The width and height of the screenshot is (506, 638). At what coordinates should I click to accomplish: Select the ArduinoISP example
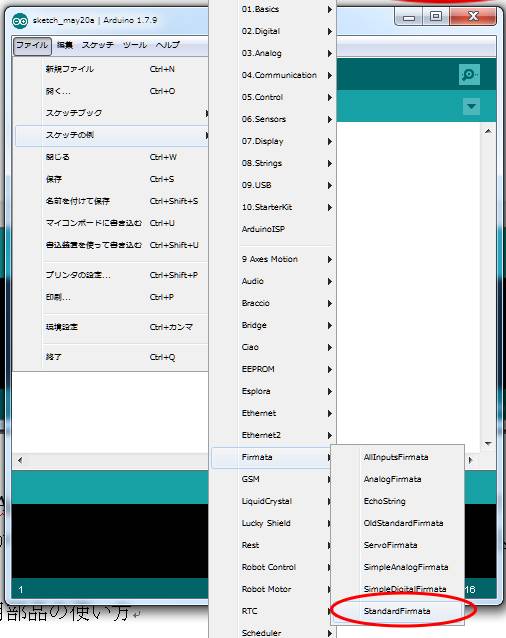point(273,229)
